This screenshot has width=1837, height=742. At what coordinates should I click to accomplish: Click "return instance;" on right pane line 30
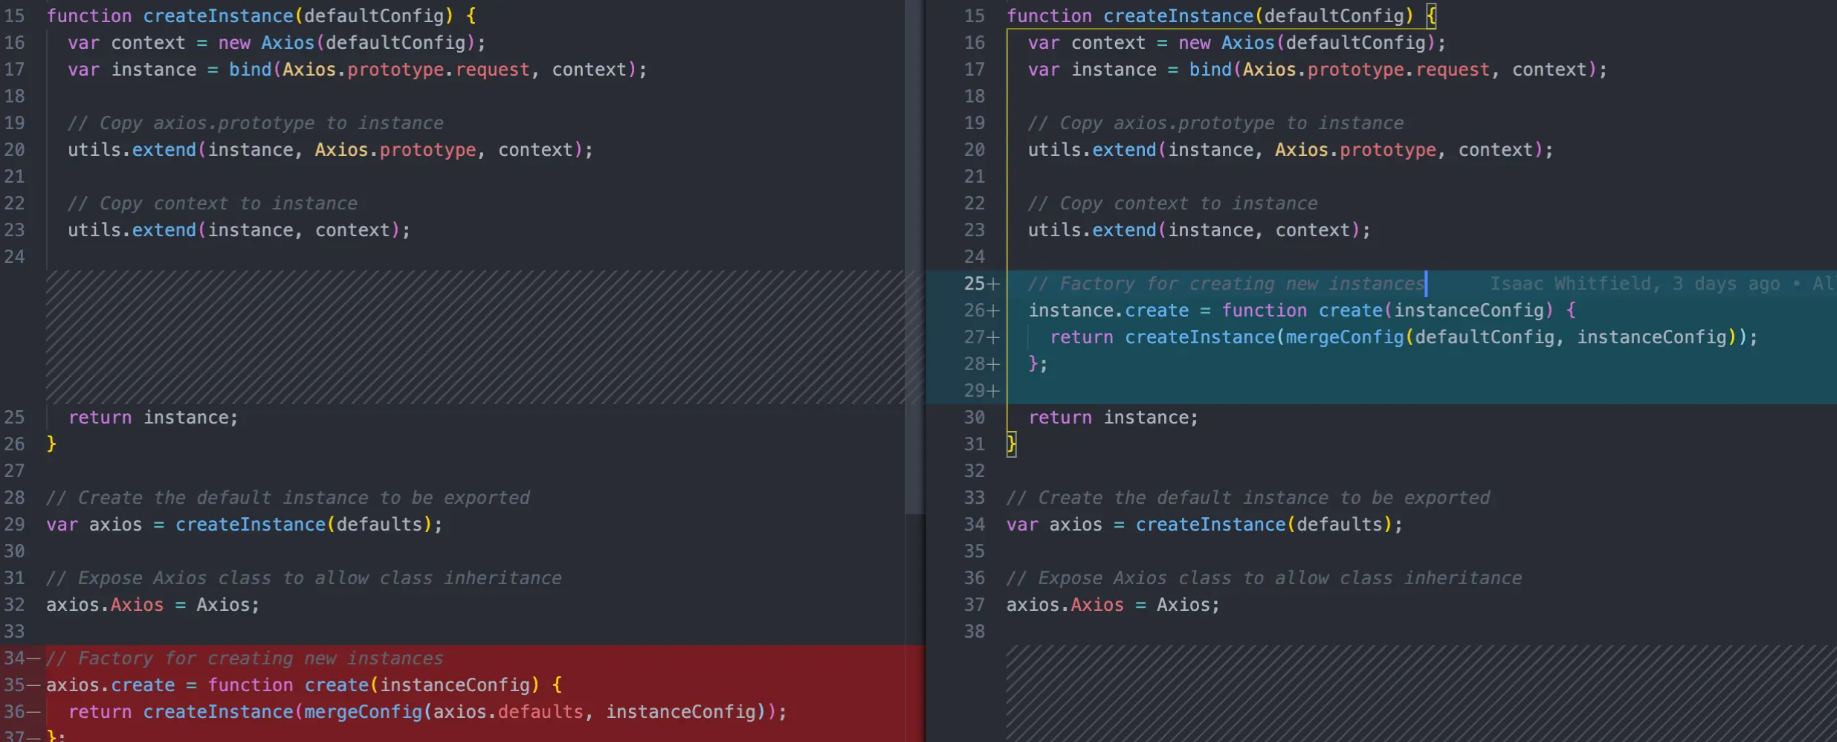point(1113,418)
